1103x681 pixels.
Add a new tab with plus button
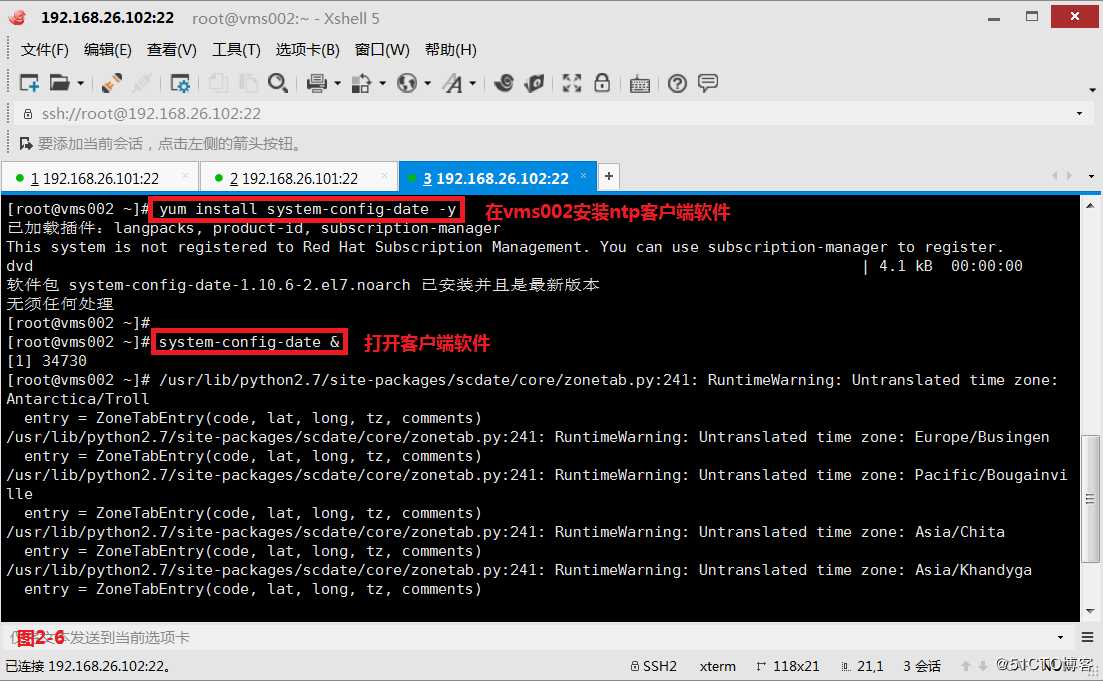(609, 176)
